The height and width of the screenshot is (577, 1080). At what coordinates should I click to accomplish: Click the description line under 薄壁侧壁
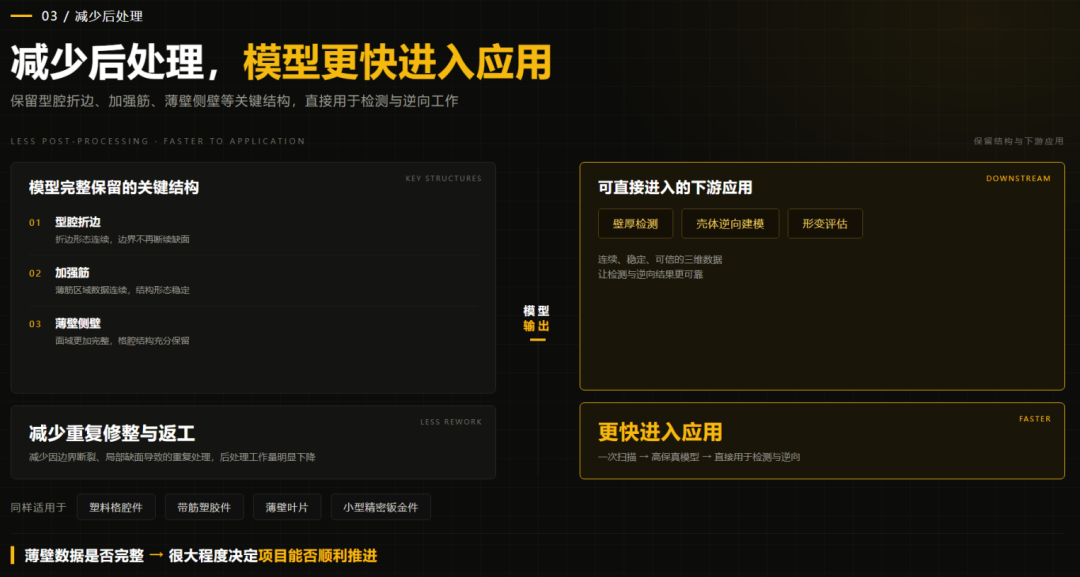pyautogui.click(x=123, y=341)
